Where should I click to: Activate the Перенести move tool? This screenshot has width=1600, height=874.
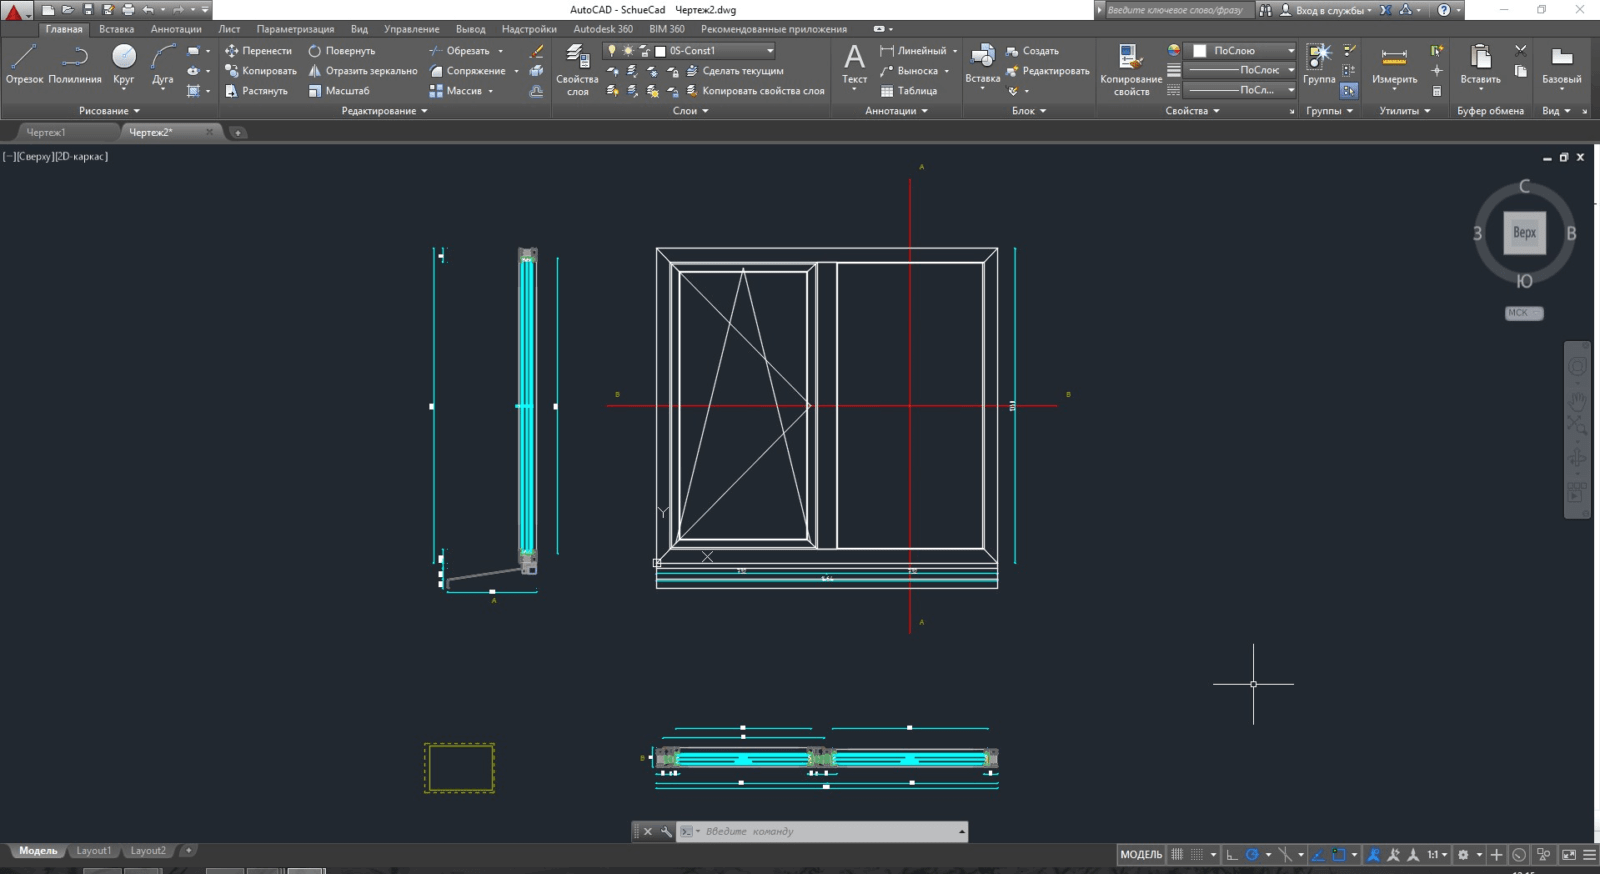tap(258, 51)
